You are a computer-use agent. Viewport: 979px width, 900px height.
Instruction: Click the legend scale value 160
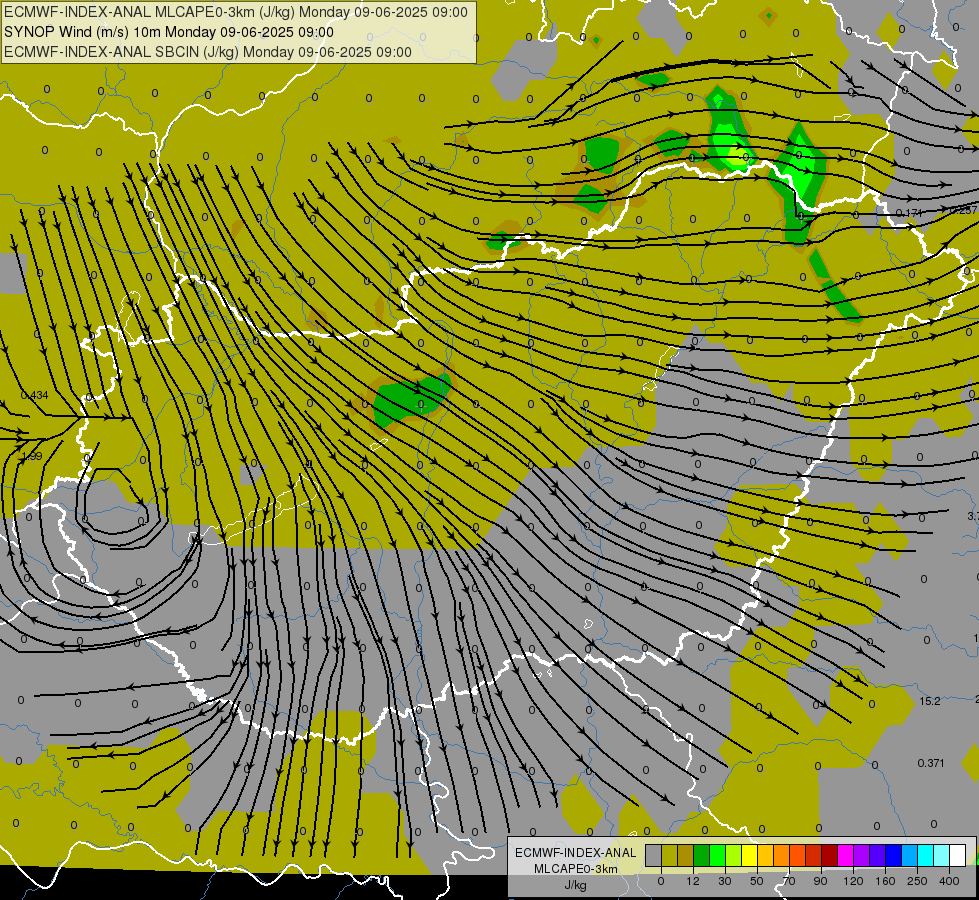coord(885,881)
